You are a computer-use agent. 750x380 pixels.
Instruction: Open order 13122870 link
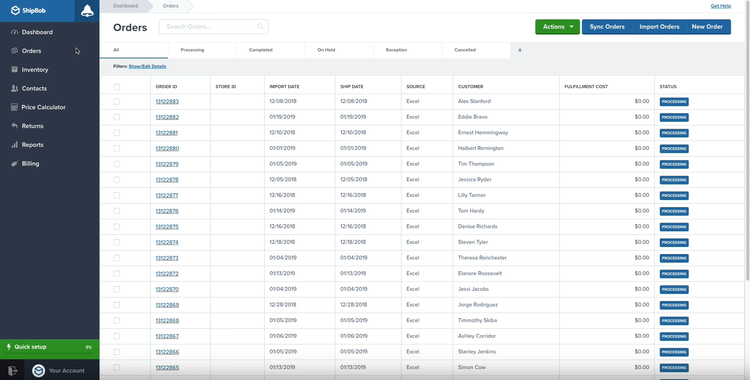pyautogui.click(x=167, y=290)
